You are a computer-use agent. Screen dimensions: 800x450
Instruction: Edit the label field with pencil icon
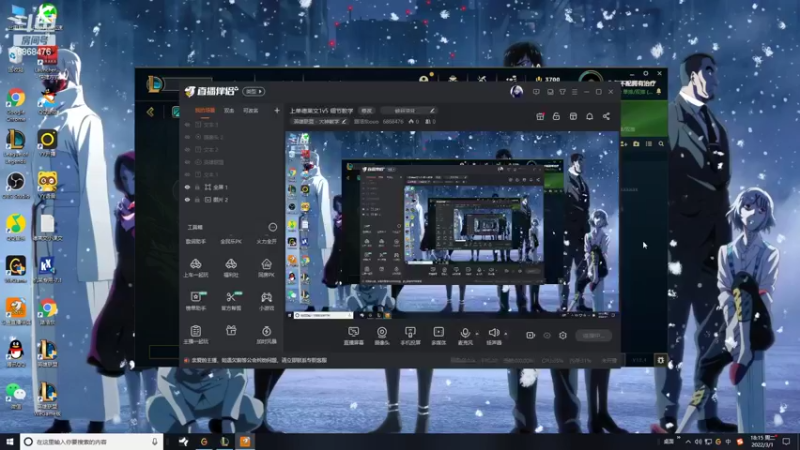pyautogui.click(x=408, y=110)
